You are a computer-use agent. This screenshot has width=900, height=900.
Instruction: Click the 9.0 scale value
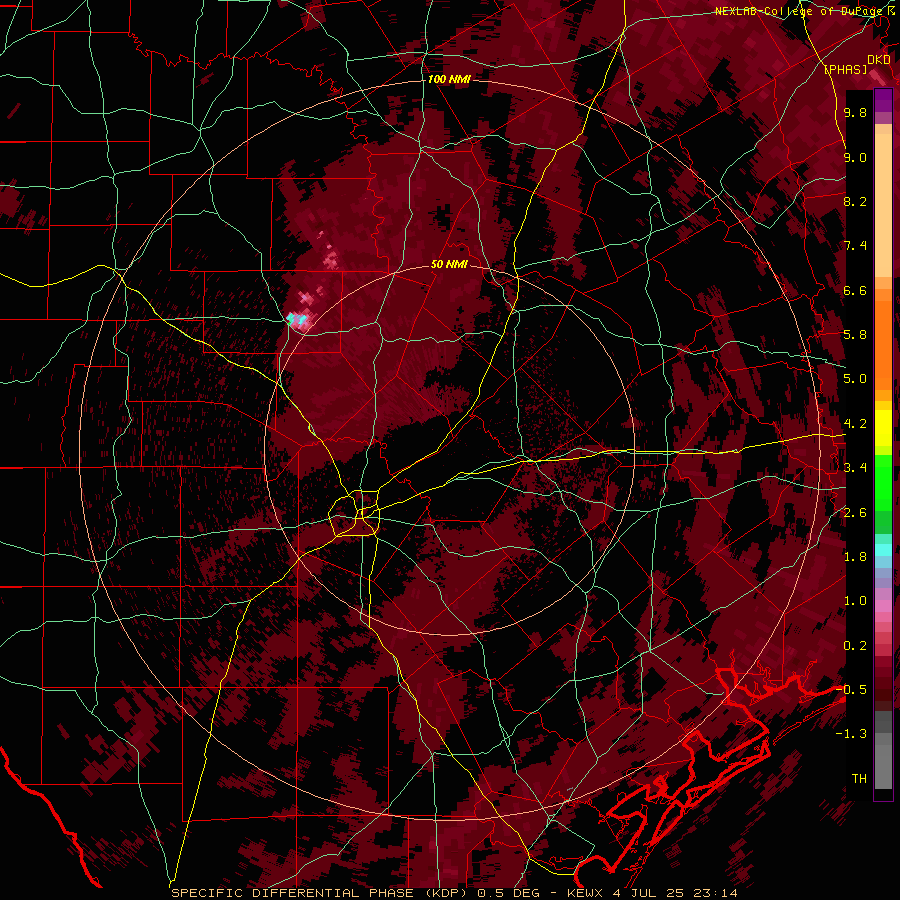(x=855, y=158)
